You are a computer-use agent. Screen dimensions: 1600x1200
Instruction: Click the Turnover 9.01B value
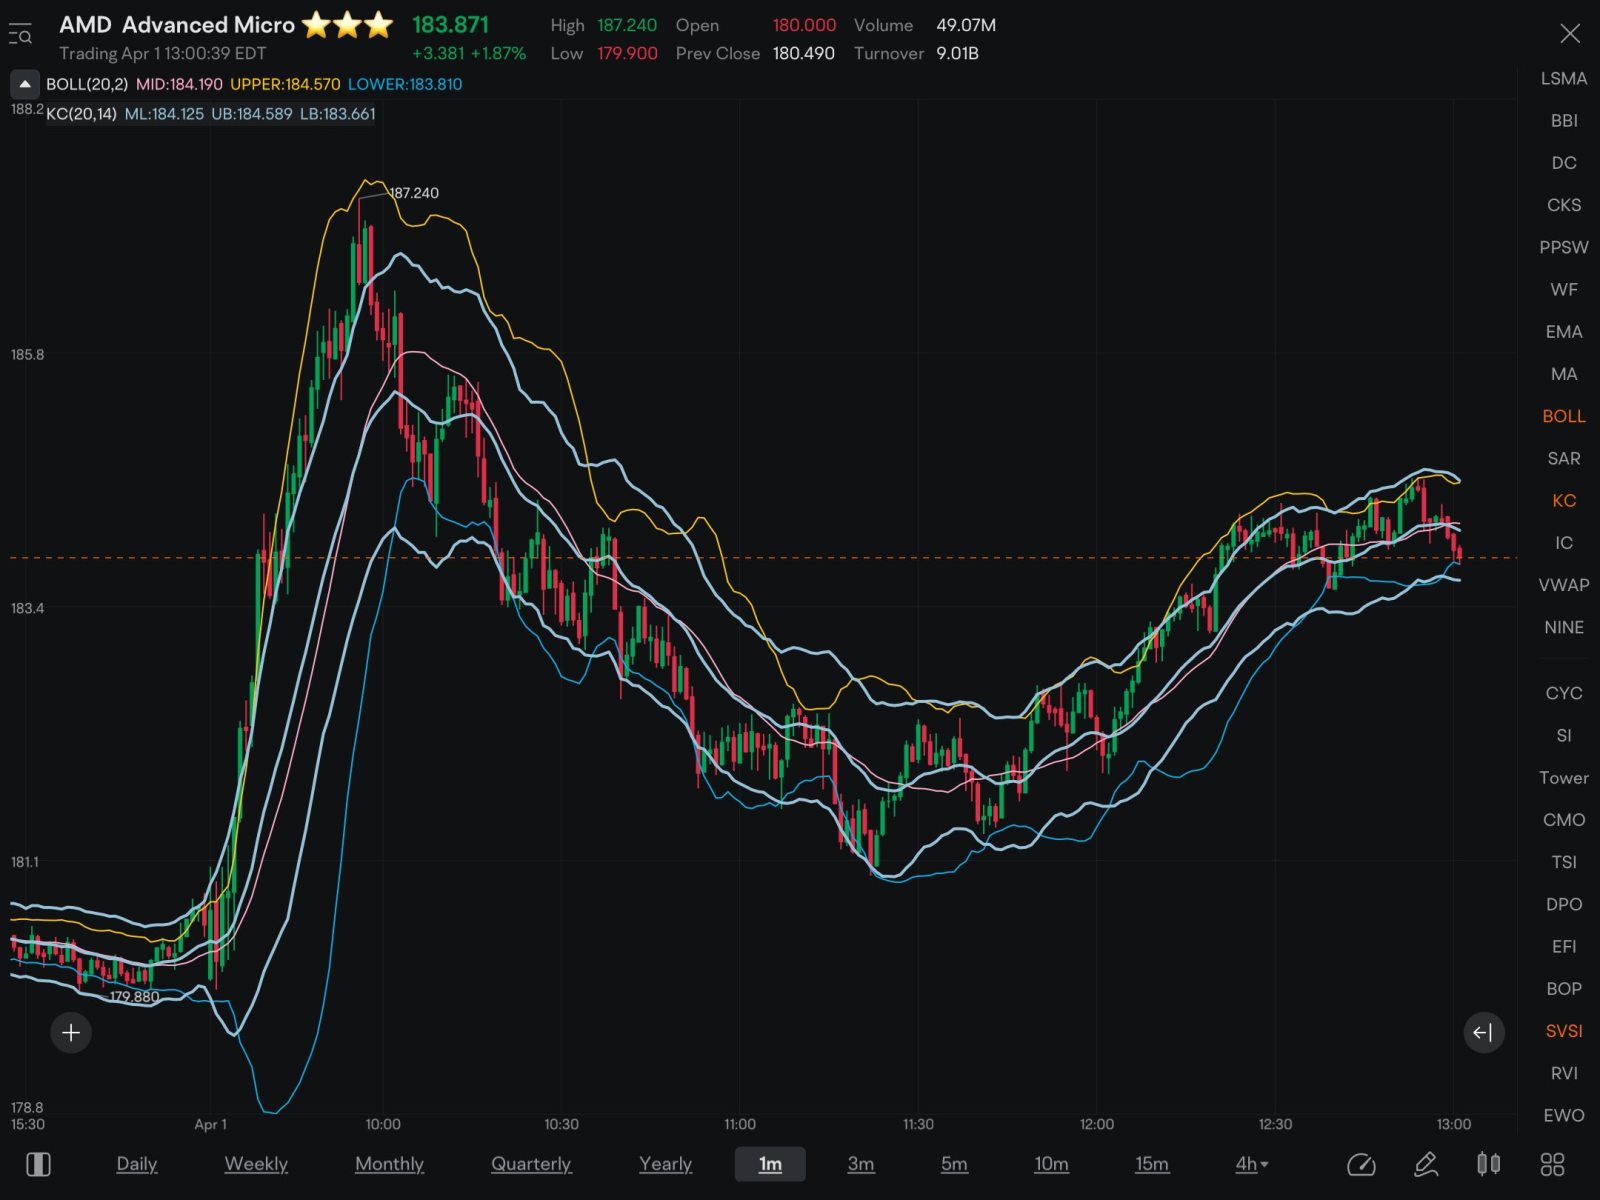coord(957,53)
